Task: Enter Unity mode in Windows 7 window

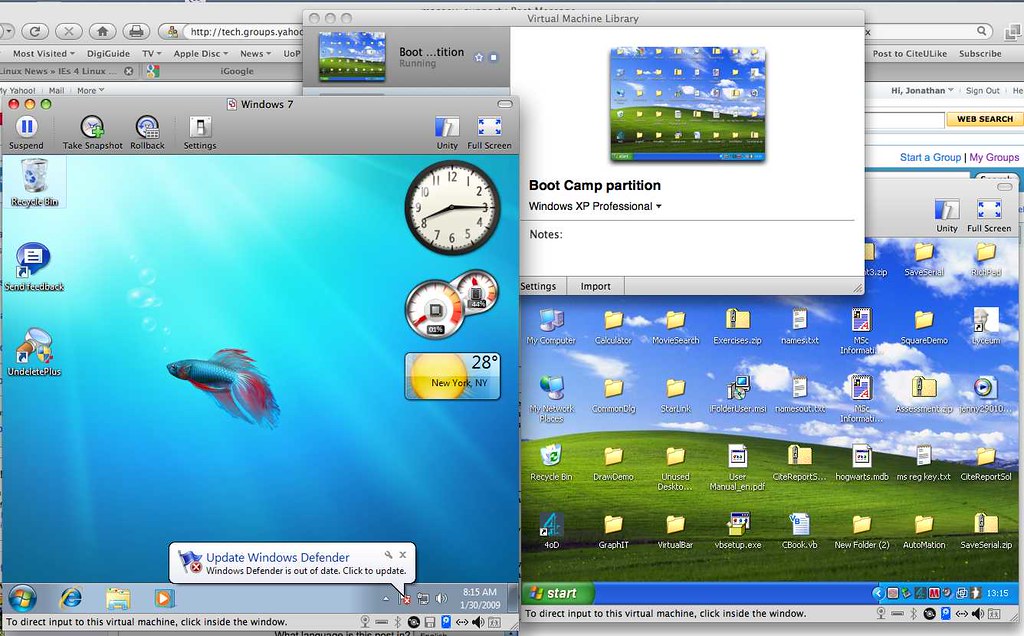Action: [x=447, y=133]
